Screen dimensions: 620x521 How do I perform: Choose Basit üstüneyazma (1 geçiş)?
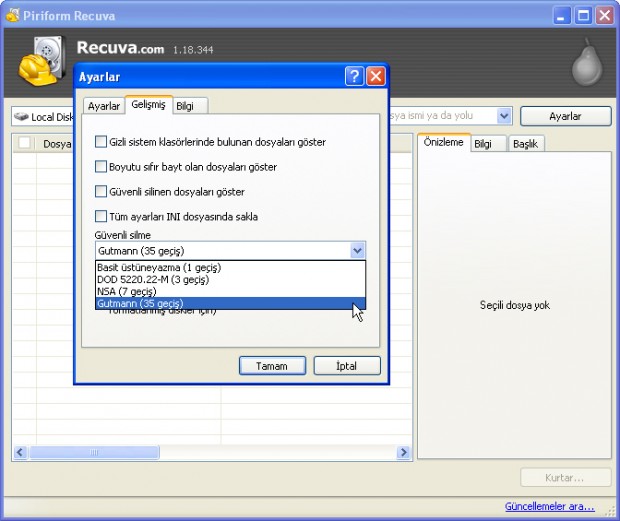[x=231, y=267]
